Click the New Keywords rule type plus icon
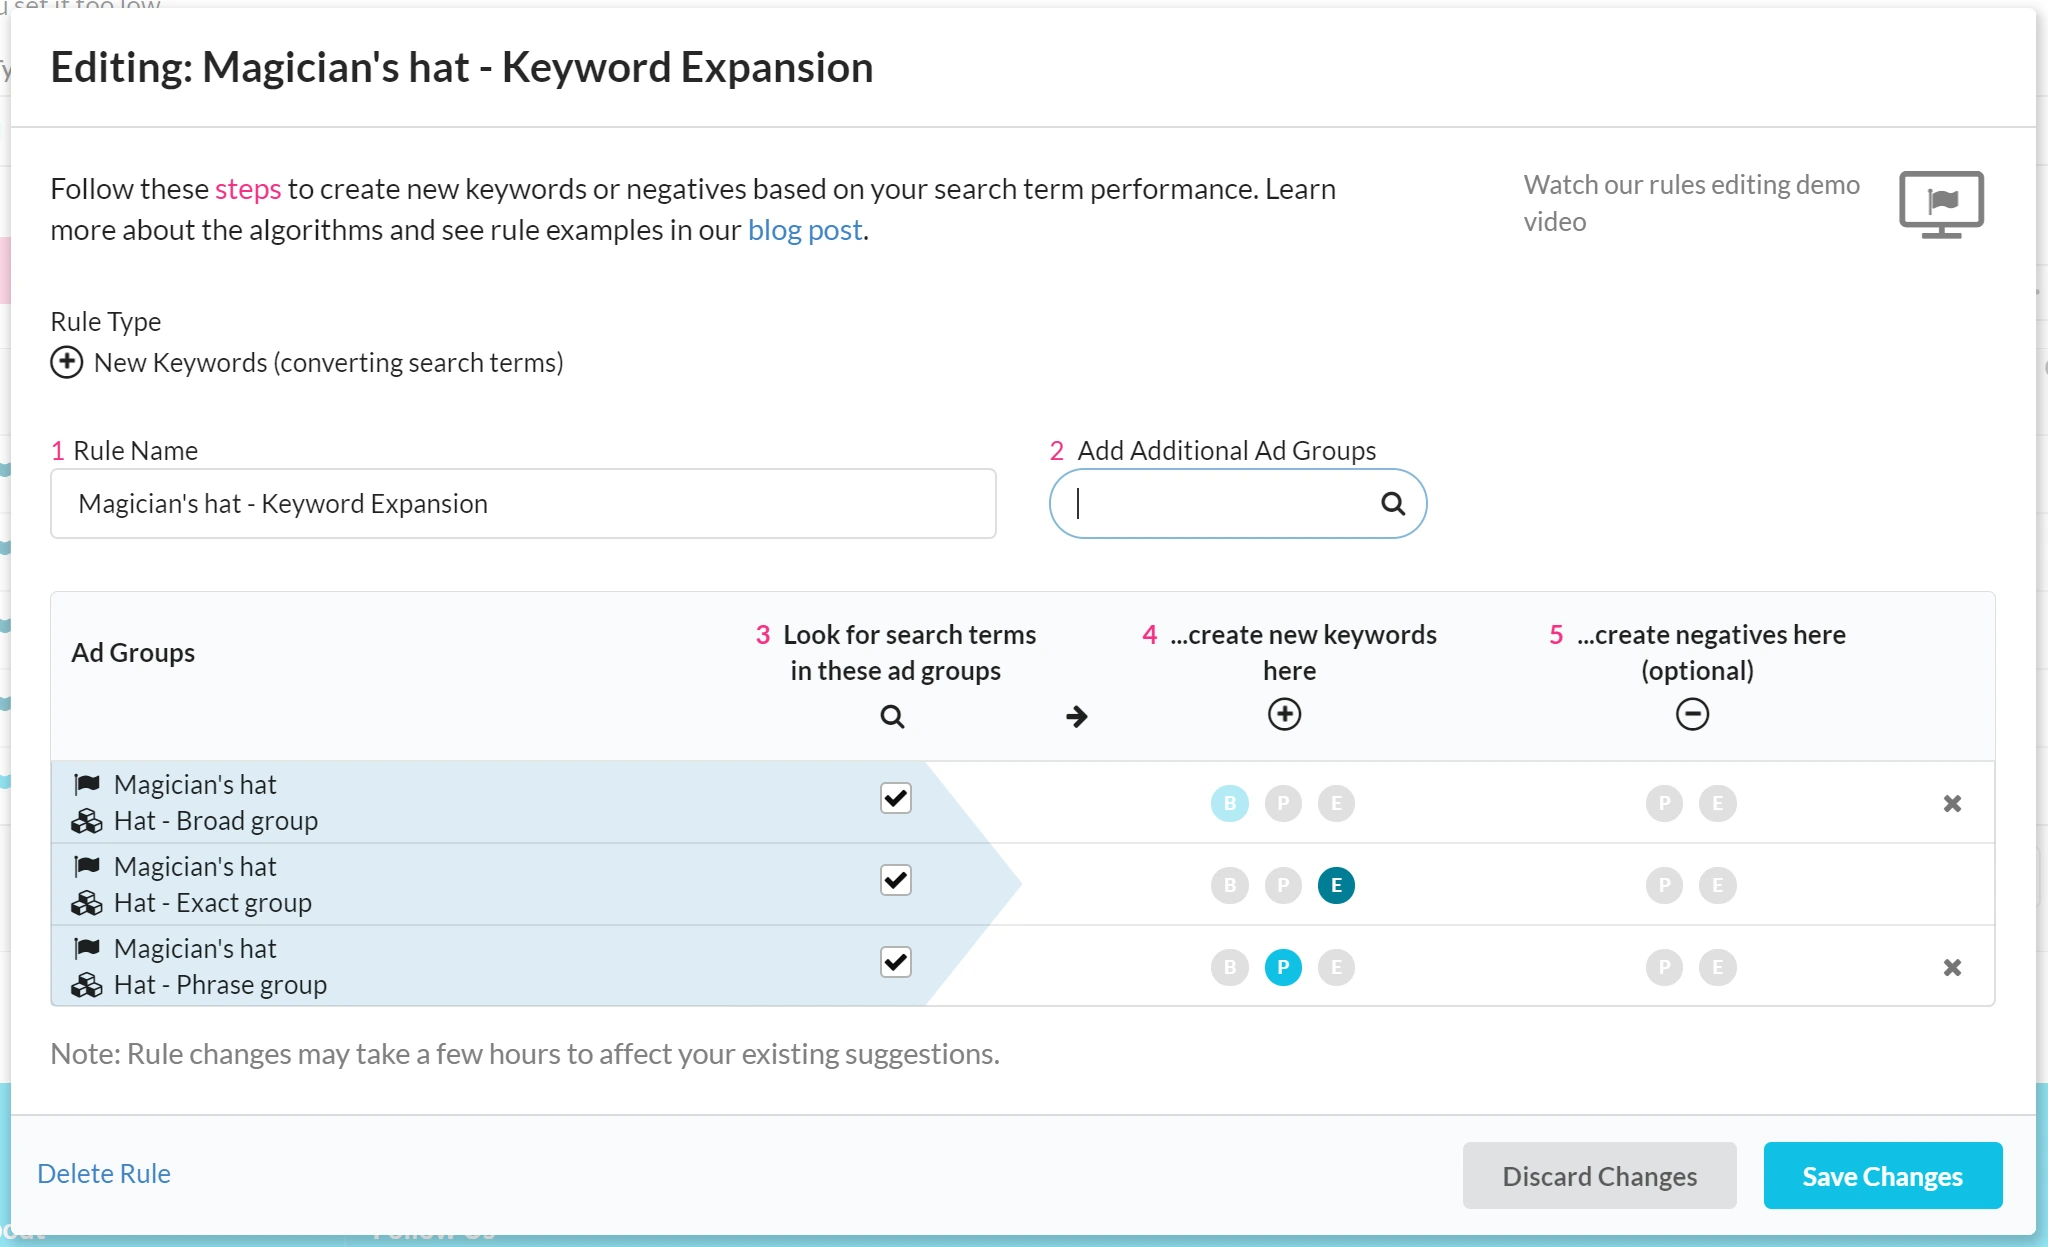The width and height of the screenshot is (2048, 1247). coord(67,362)
